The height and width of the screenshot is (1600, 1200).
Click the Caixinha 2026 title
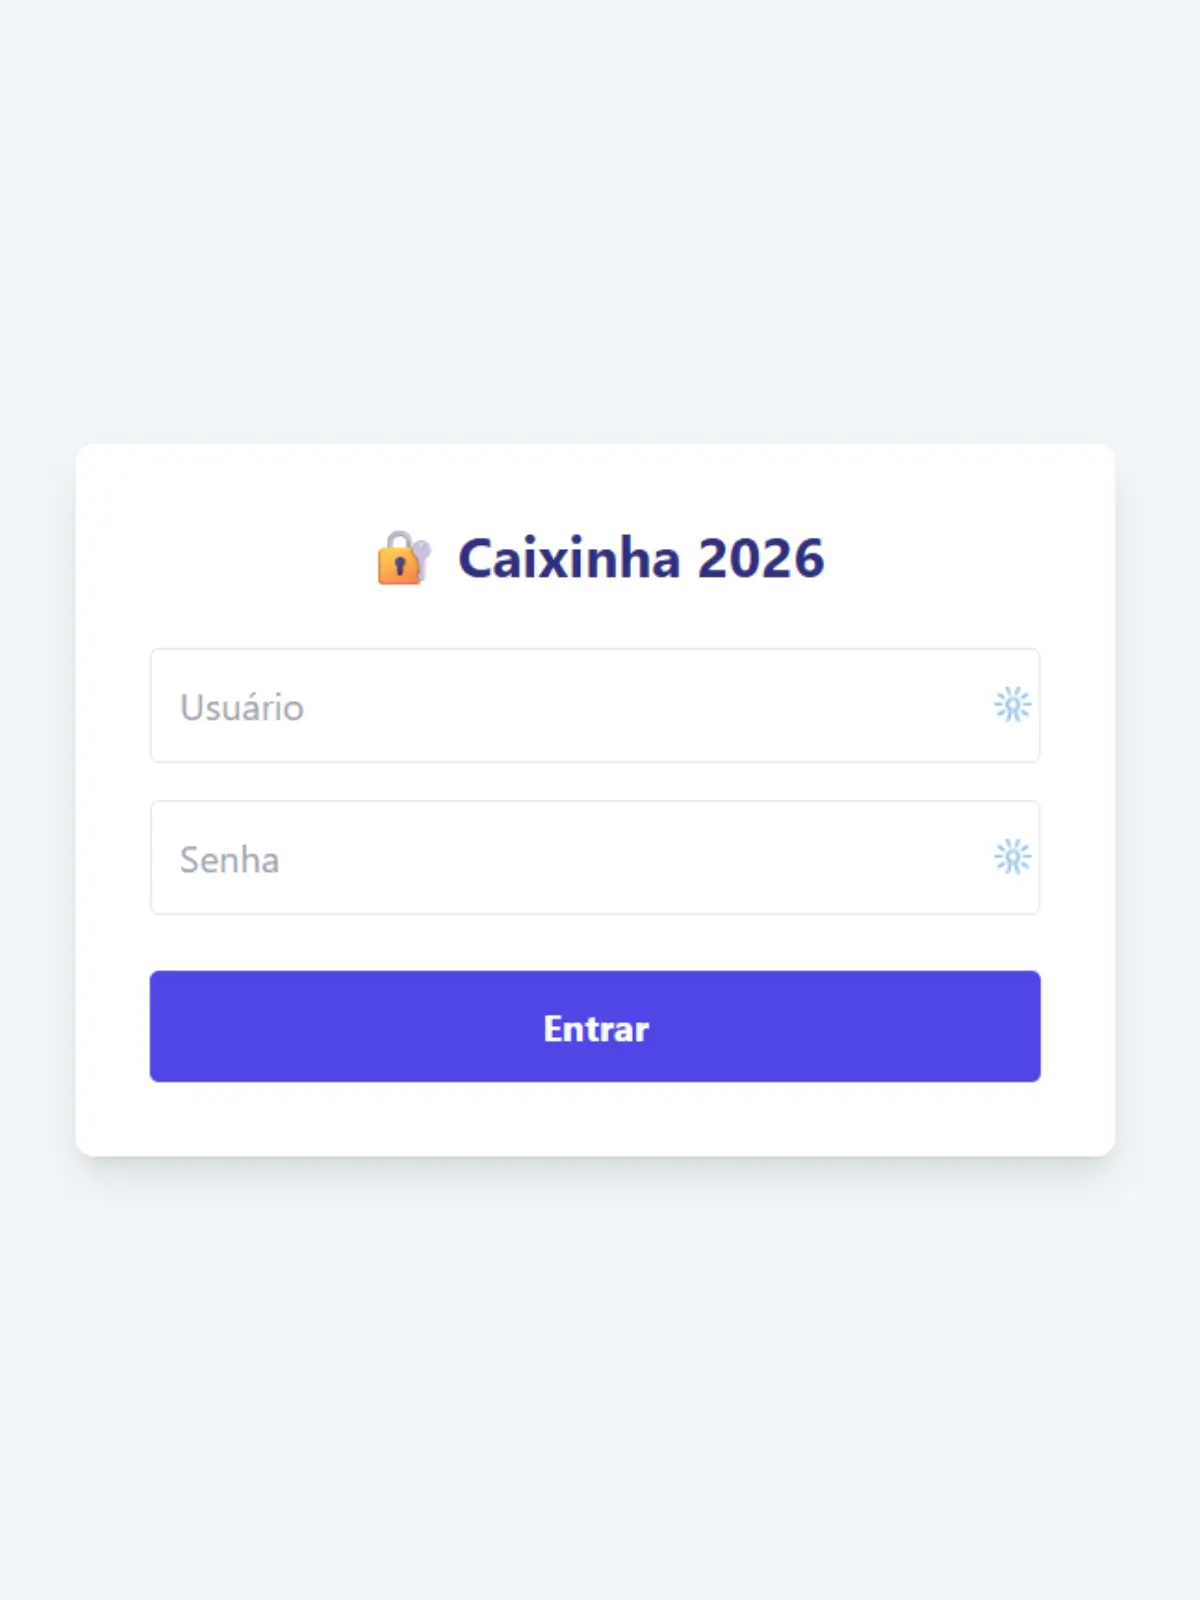pyautogui.click(x=640, y=558)
